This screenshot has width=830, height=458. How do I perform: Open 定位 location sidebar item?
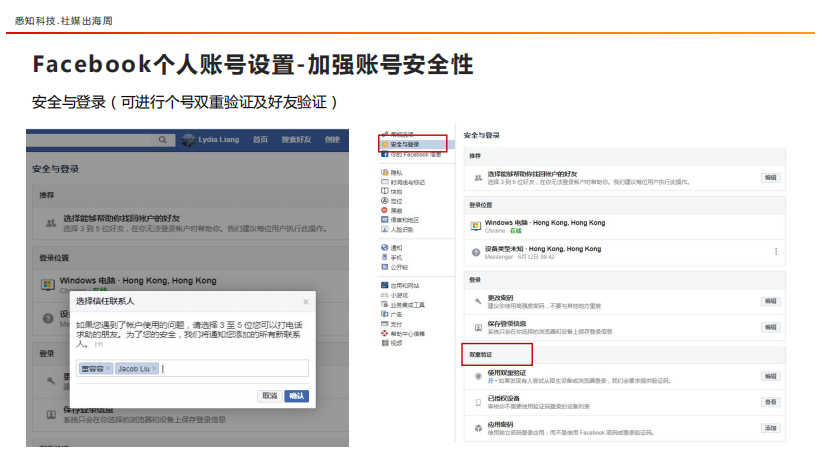(392, 201)
